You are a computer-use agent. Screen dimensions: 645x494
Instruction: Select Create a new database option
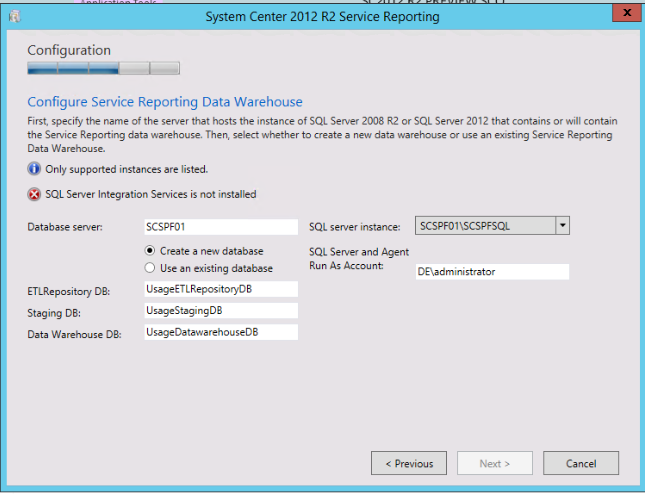[x=151, y=251]
